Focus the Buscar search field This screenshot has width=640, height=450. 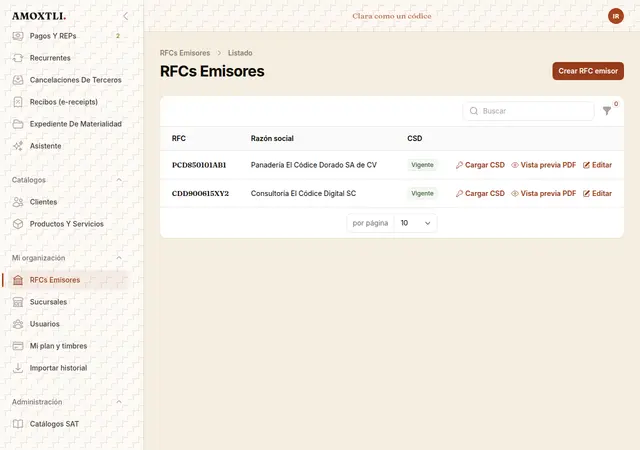(x=528, y=111)
